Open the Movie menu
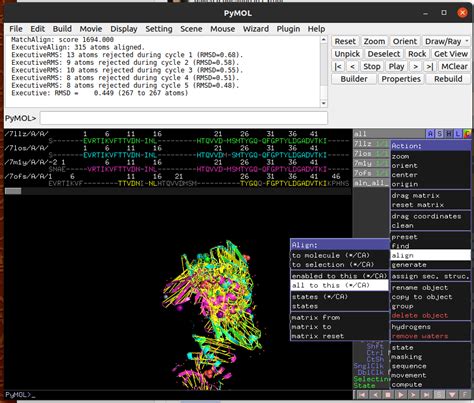474x403 pixels. coord(91,29)
